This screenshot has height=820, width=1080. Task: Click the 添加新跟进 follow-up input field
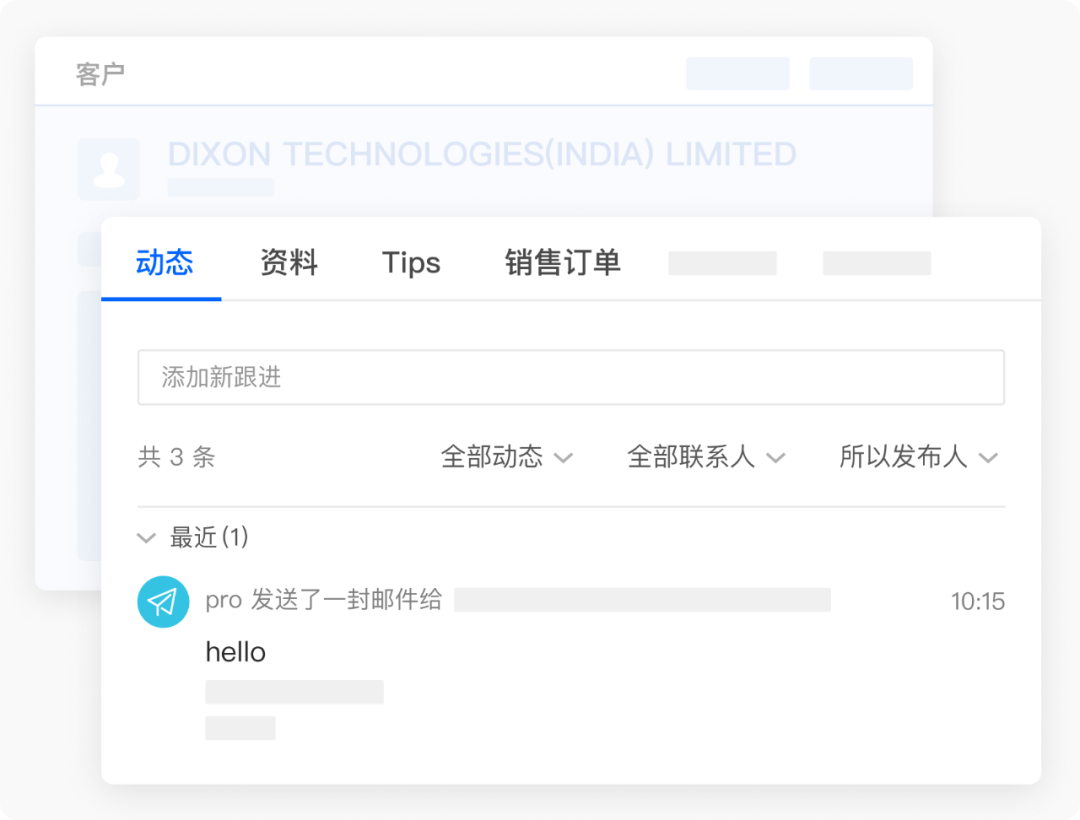572,377
